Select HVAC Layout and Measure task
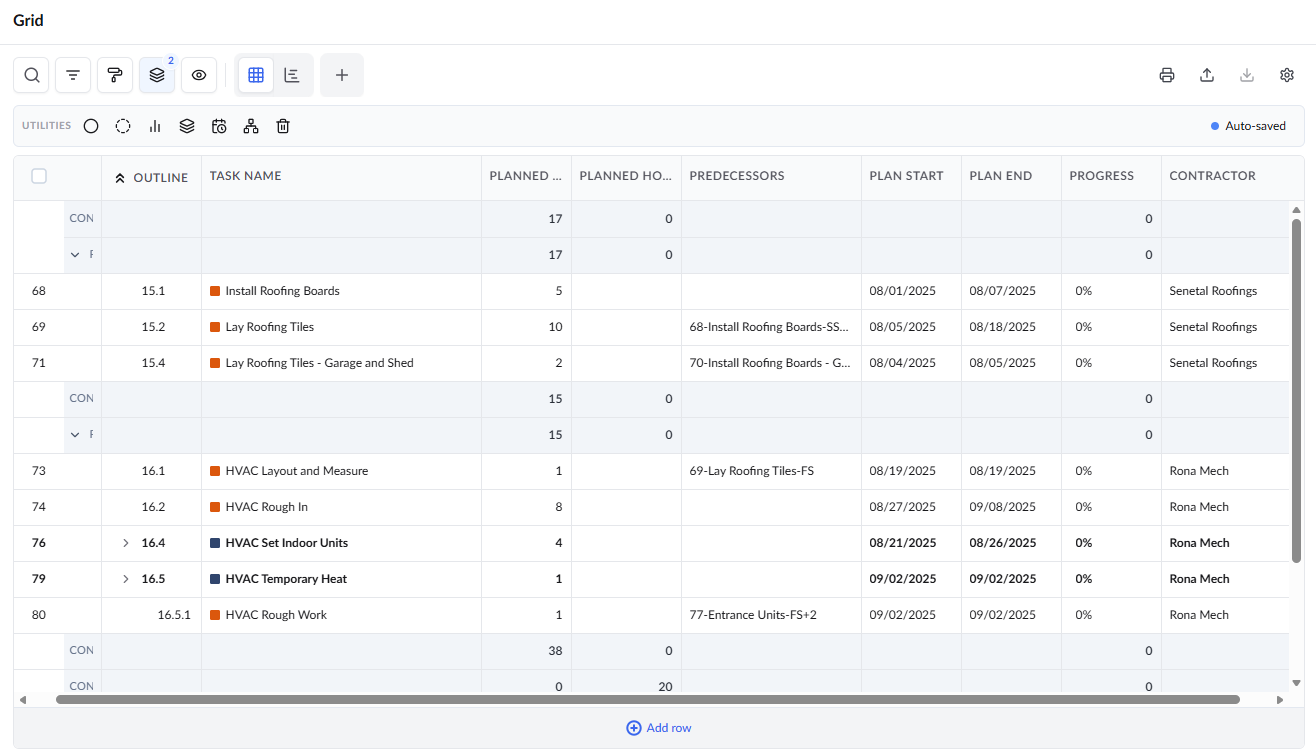Screen dimensions: 1316x755 (x=297, y=471)
